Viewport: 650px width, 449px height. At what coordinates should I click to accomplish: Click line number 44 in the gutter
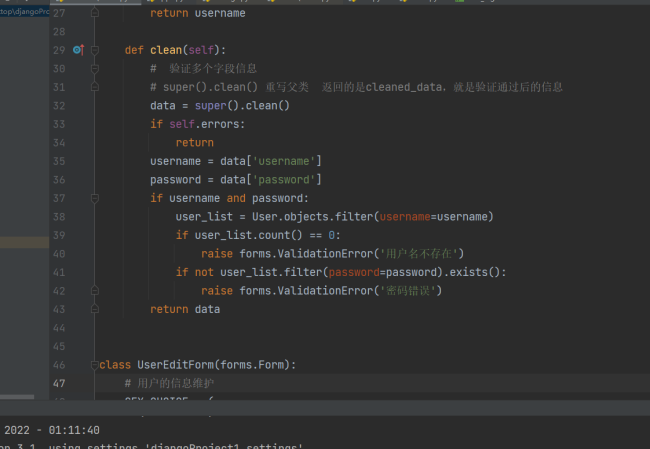[59, 328]
